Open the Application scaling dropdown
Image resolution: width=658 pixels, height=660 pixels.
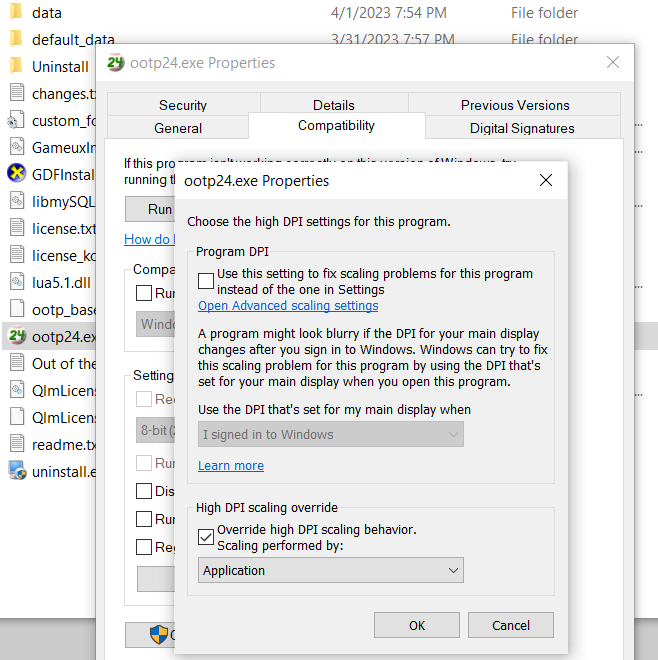[331, 570]
